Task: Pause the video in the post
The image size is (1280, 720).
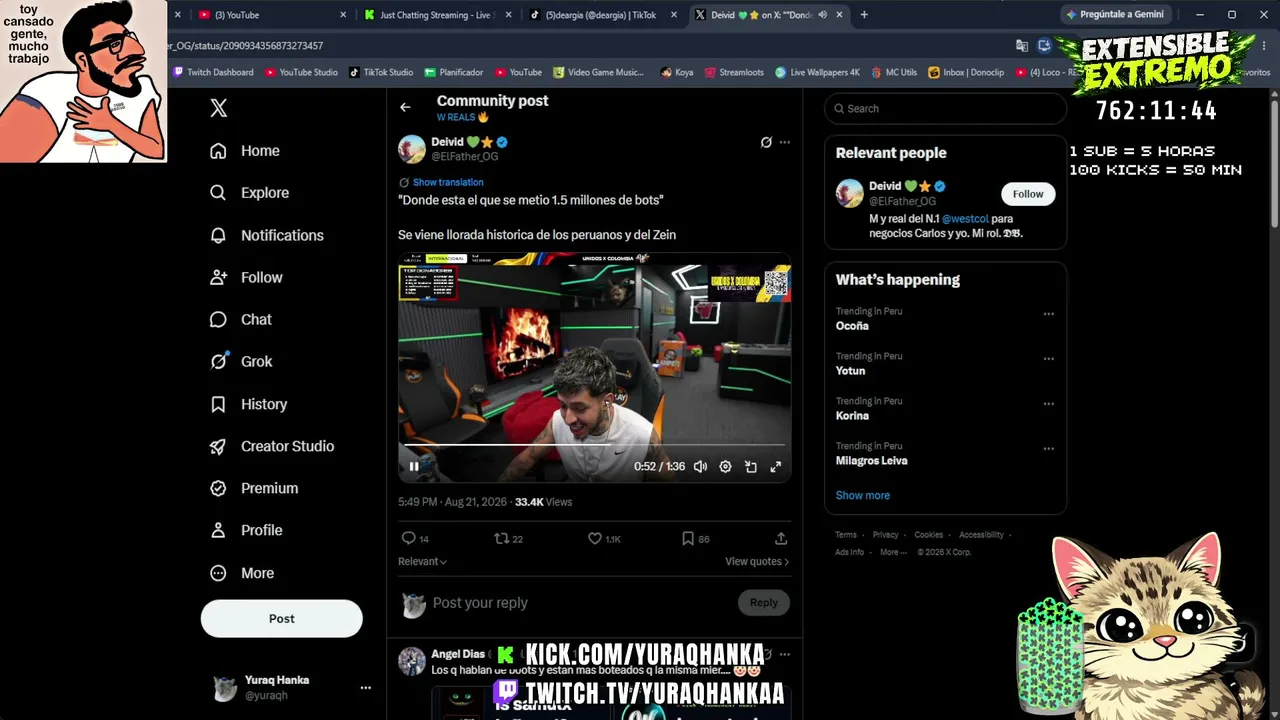Action: (x=414, y=466)
